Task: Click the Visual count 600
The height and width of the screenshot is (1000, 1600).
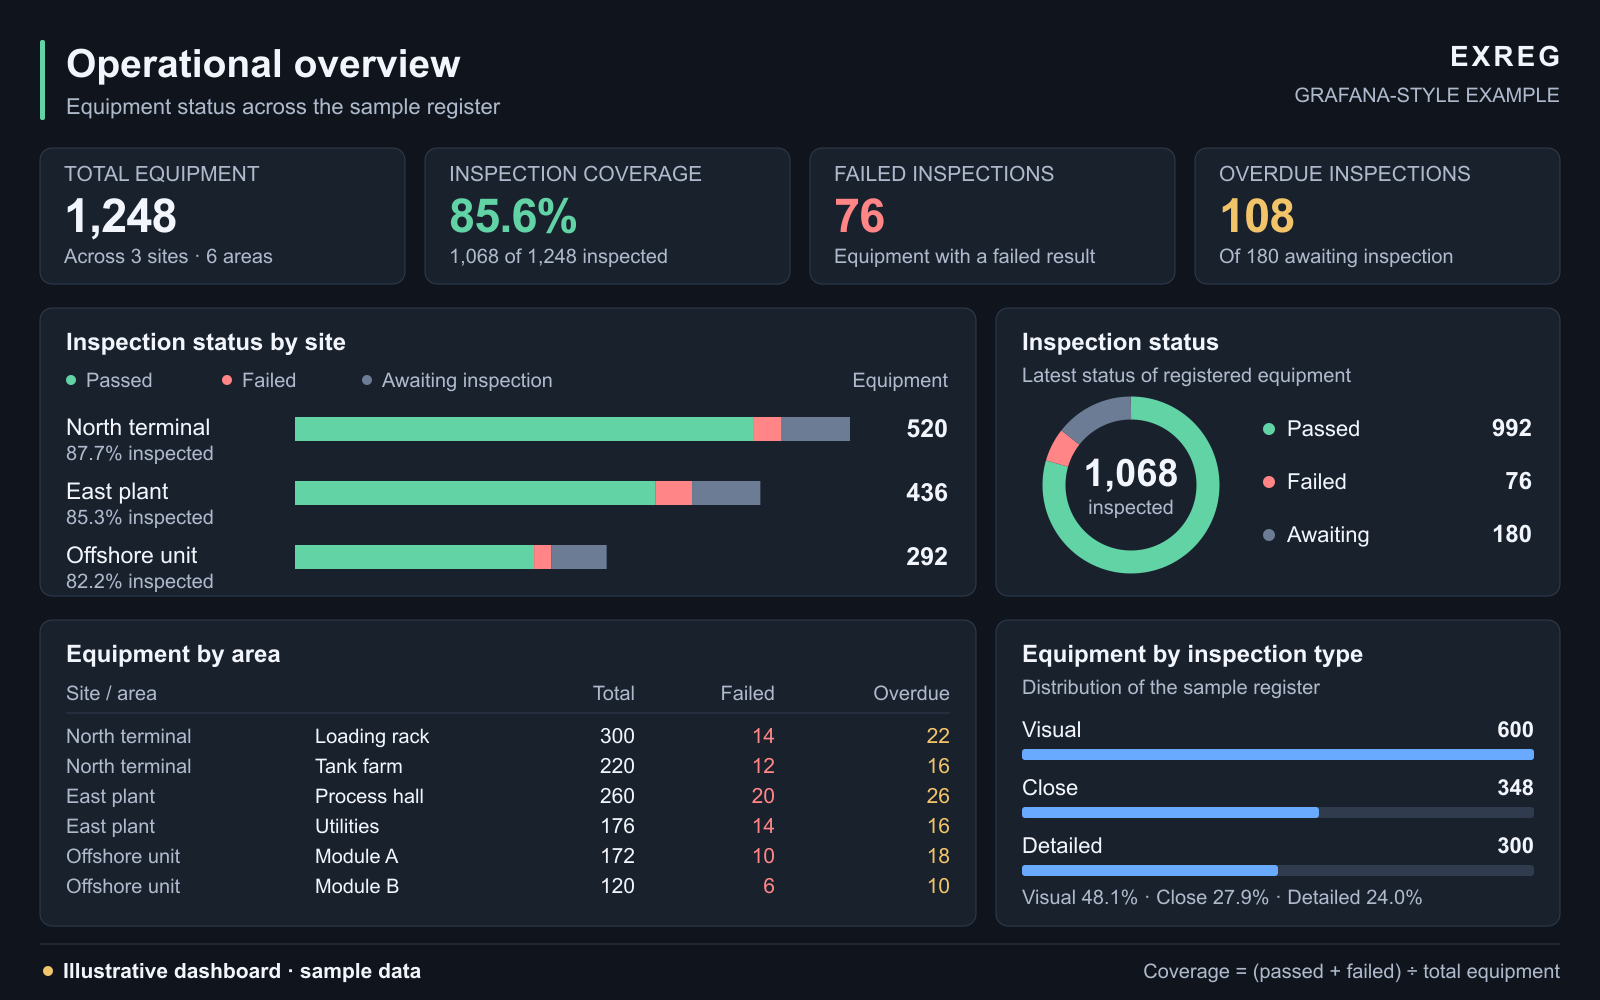Action: click(x=1515, y=730)
